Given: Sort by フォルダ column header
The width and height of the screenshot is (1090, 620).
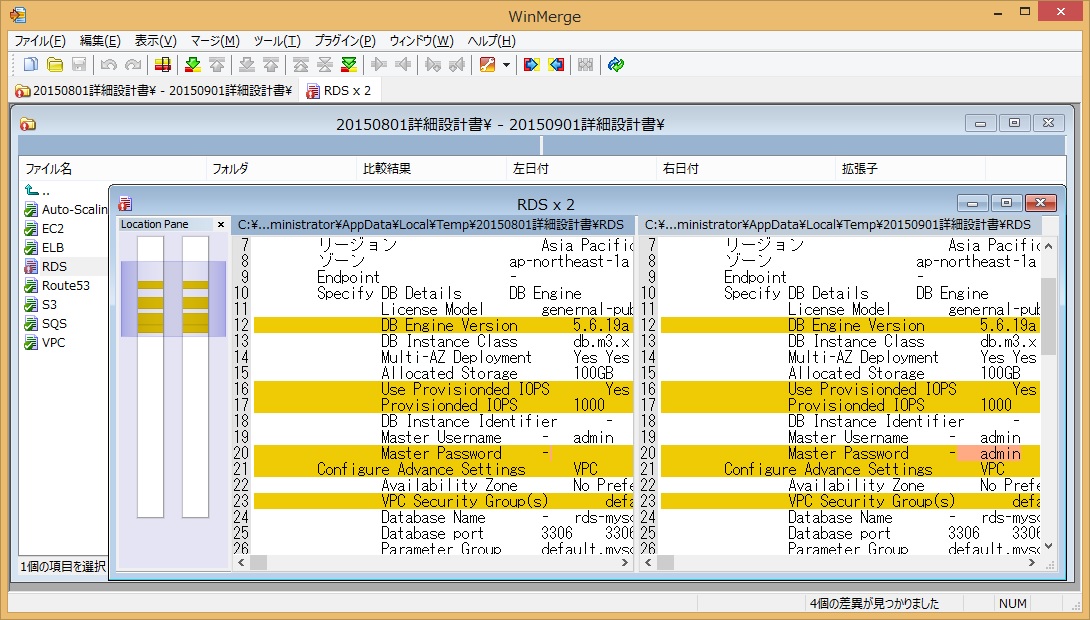Looking at the screenshot, I should (x=282, y=168).
